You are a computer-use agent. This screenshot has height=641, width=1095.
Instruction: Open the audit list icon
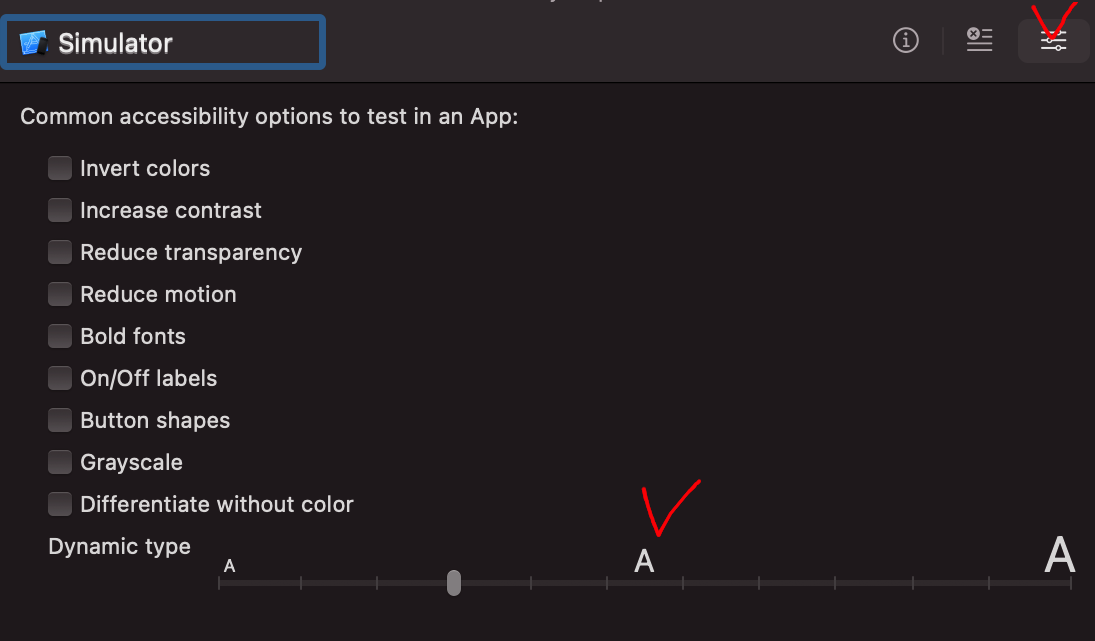click(x=979, y=40)
